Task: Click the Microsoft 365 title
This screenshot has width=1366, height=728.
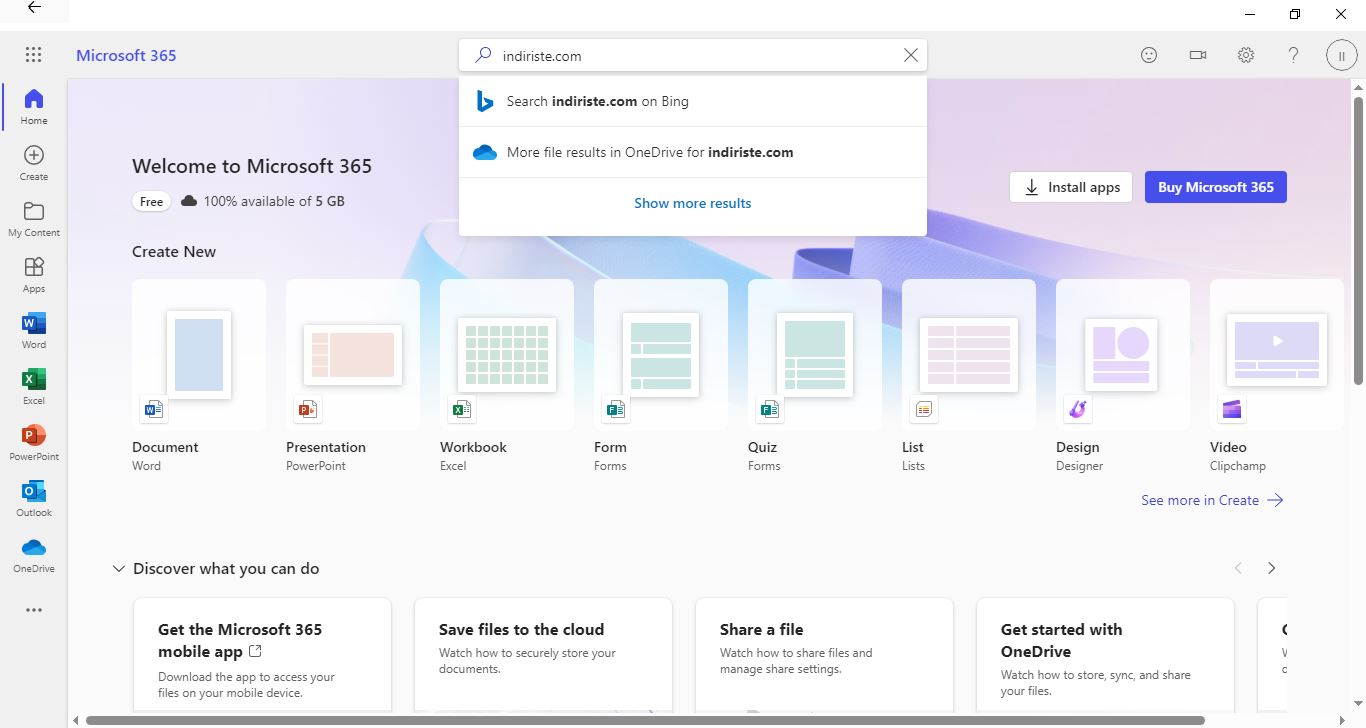Action: [126, 55]
